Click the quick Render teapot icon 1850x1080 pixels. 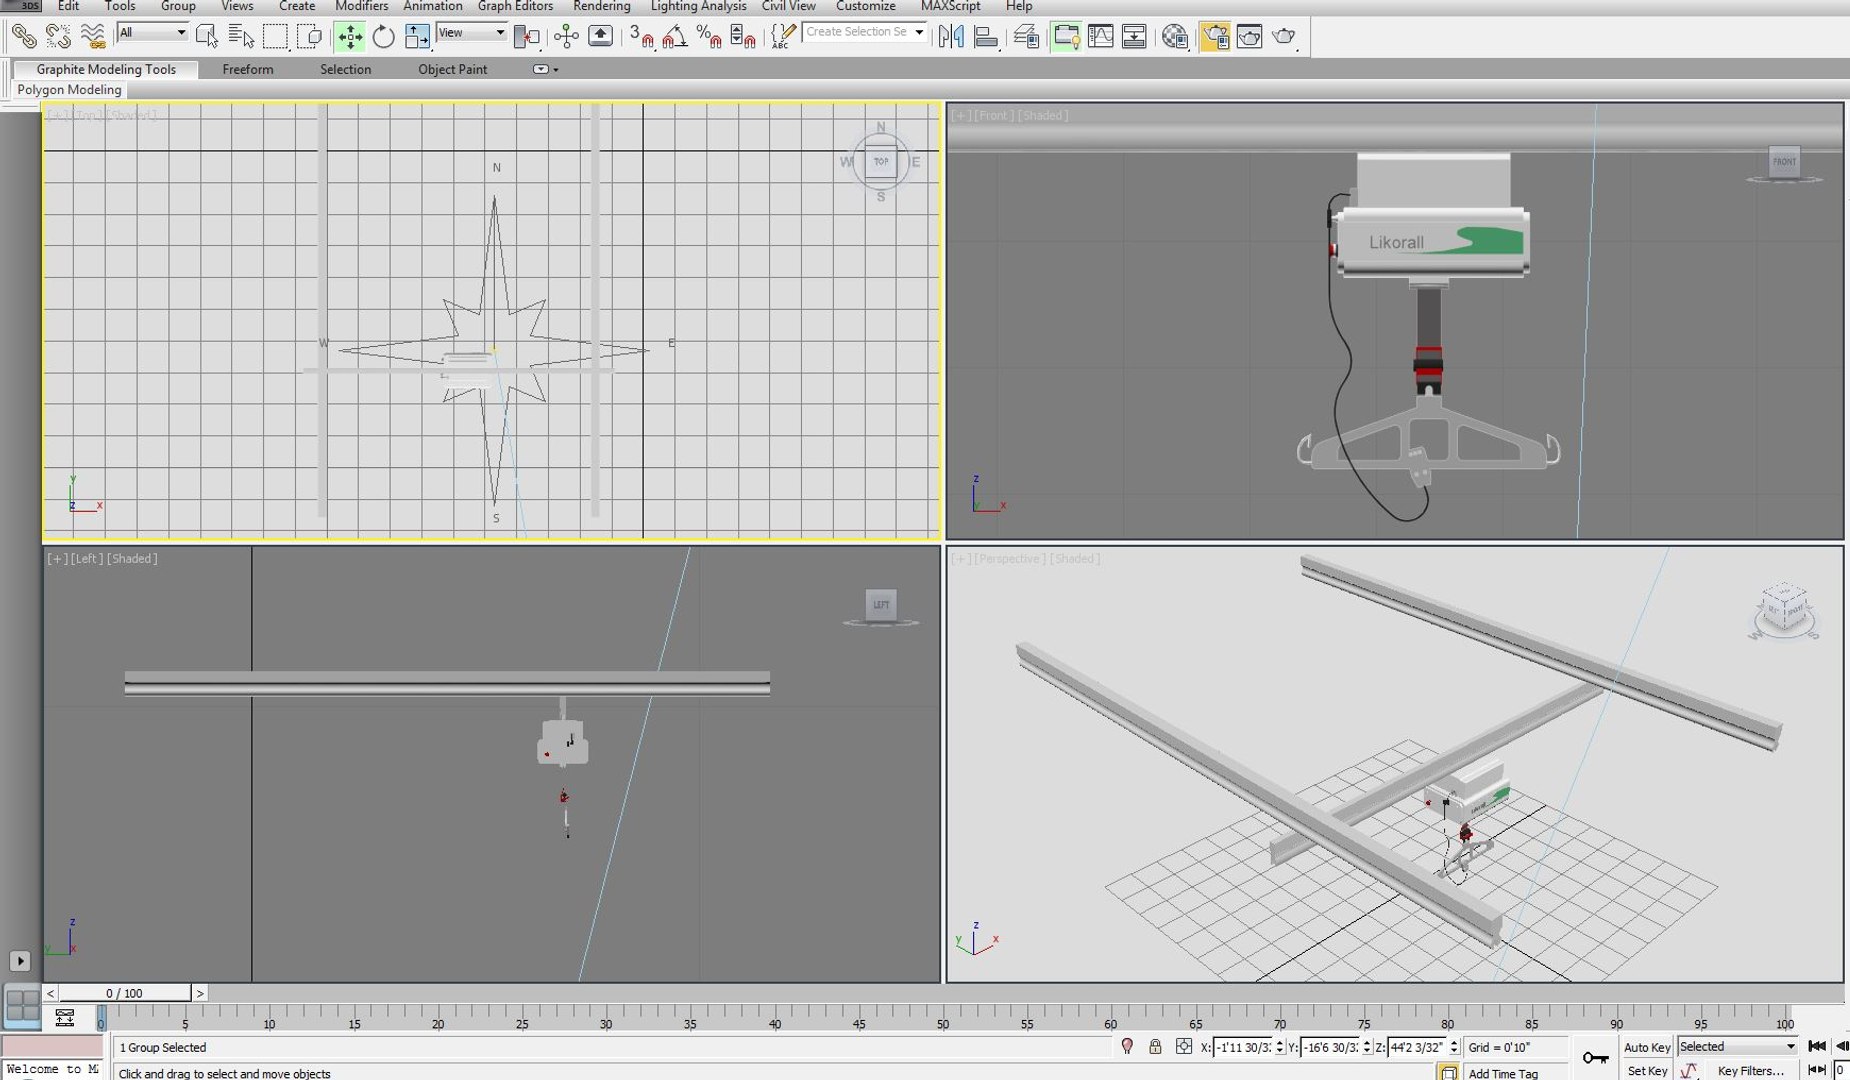(1284, 37)
